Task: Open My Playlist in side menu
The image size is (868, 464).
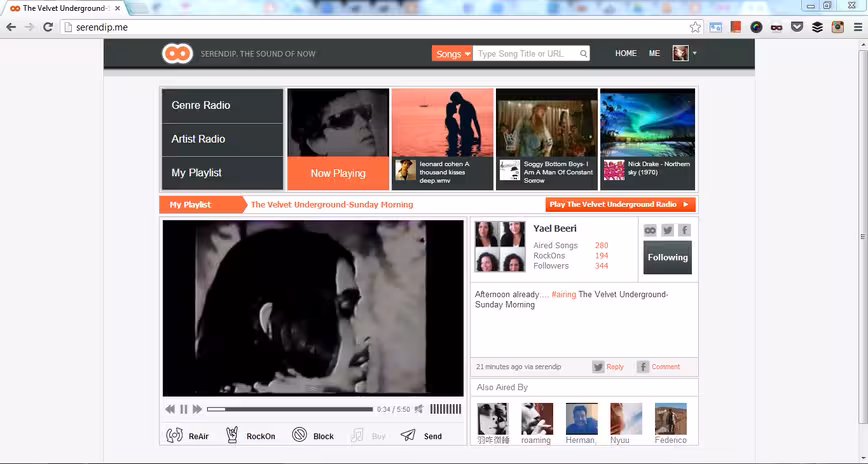Action: click(x=223, y=173)
